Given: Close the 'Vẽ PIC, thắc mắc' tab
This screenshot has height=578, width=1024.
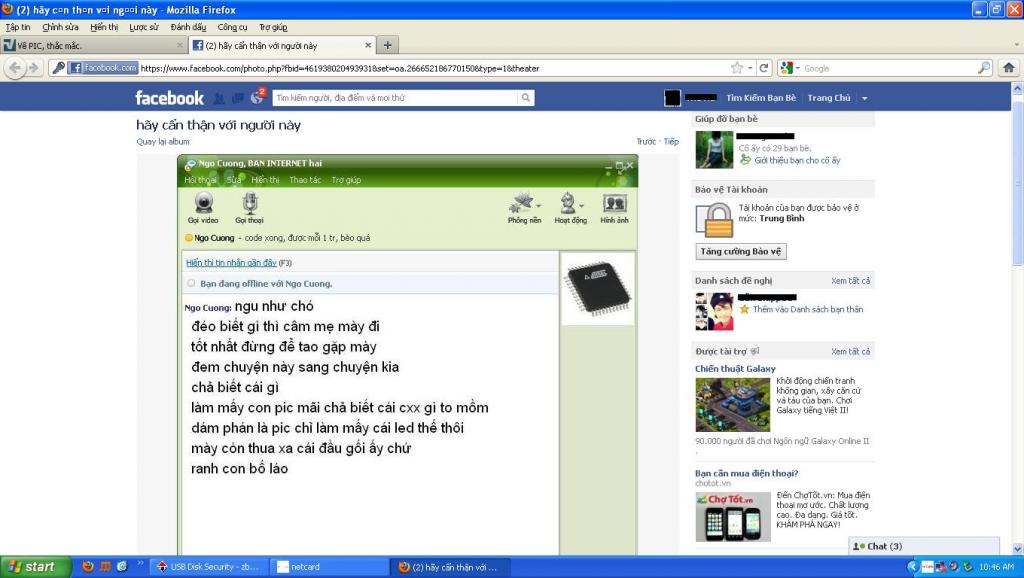Looking at the screenshot, I should pyautogui.click(x=180, y=46).
